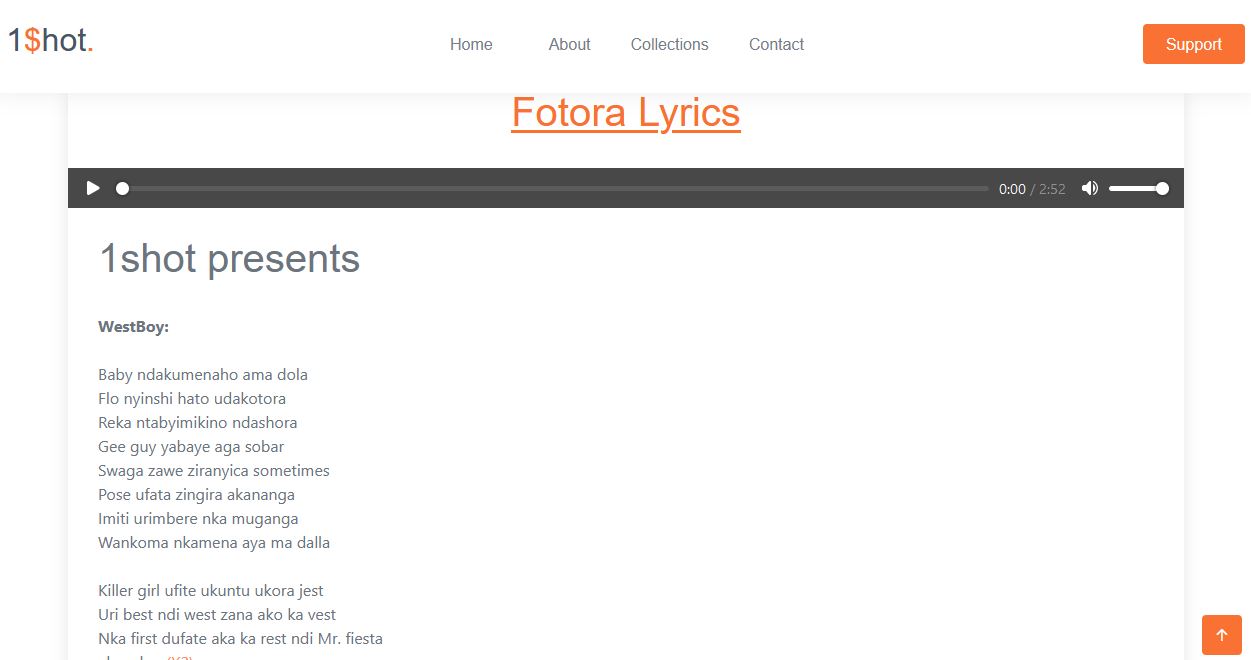
Task: Click the line "Imiti urimbere nka muganga"
Action: coord(198,519)
